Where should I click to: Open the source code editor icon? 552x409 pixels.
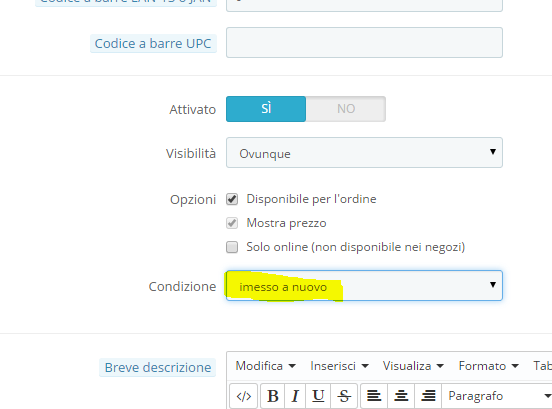click(x=244, y=396)
